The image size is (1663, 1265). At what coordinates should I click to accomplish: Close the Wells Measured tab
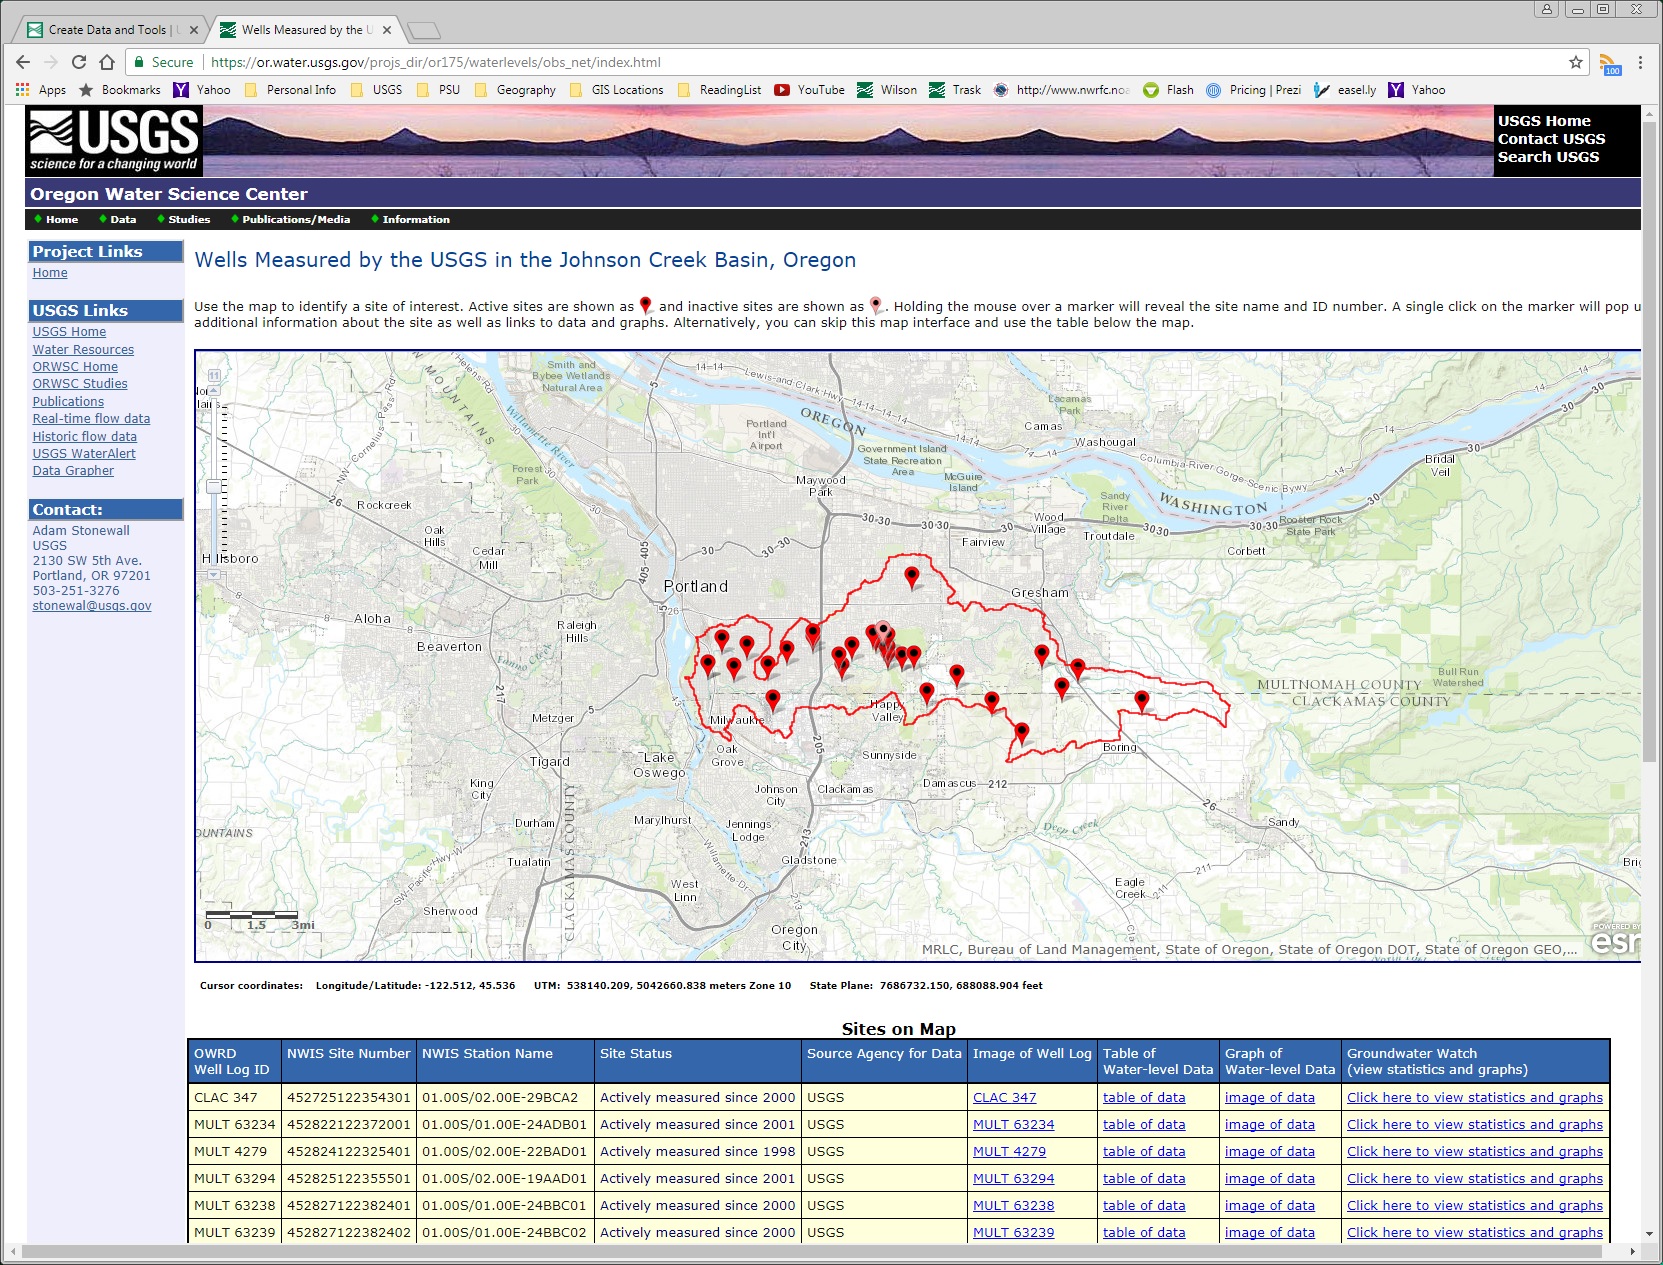386,30
